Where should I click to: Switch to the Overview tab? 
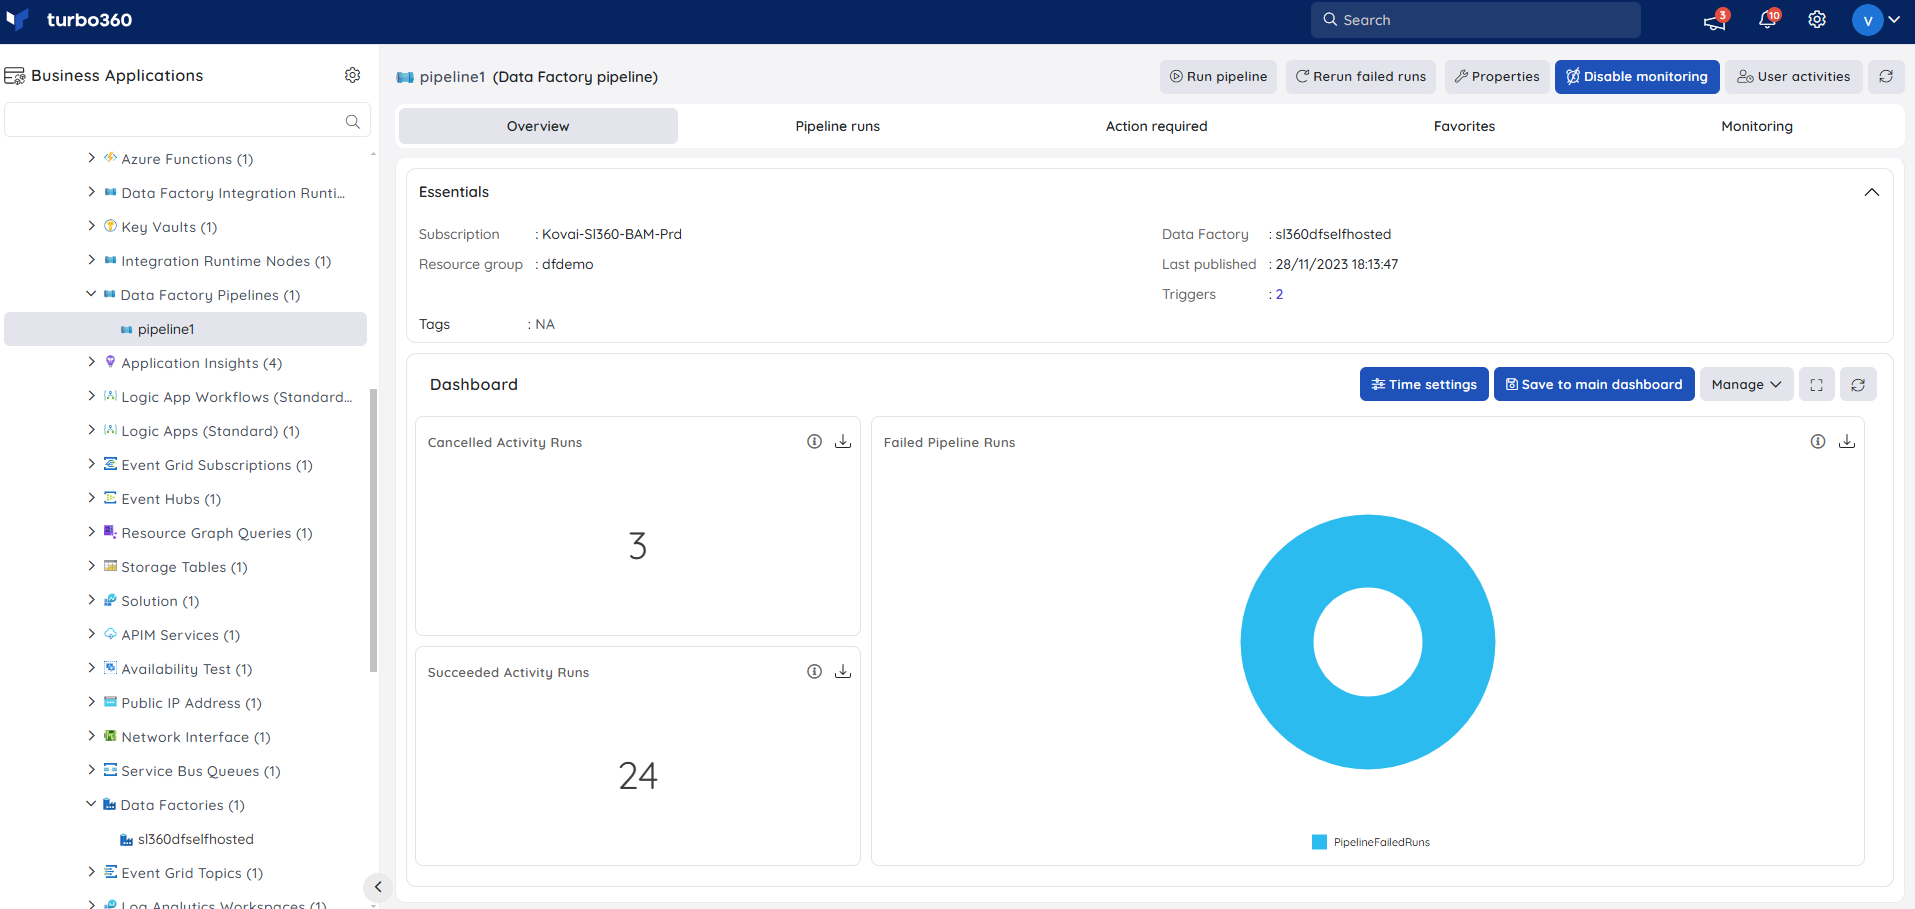pyautogui.click(x=538, y=126)
